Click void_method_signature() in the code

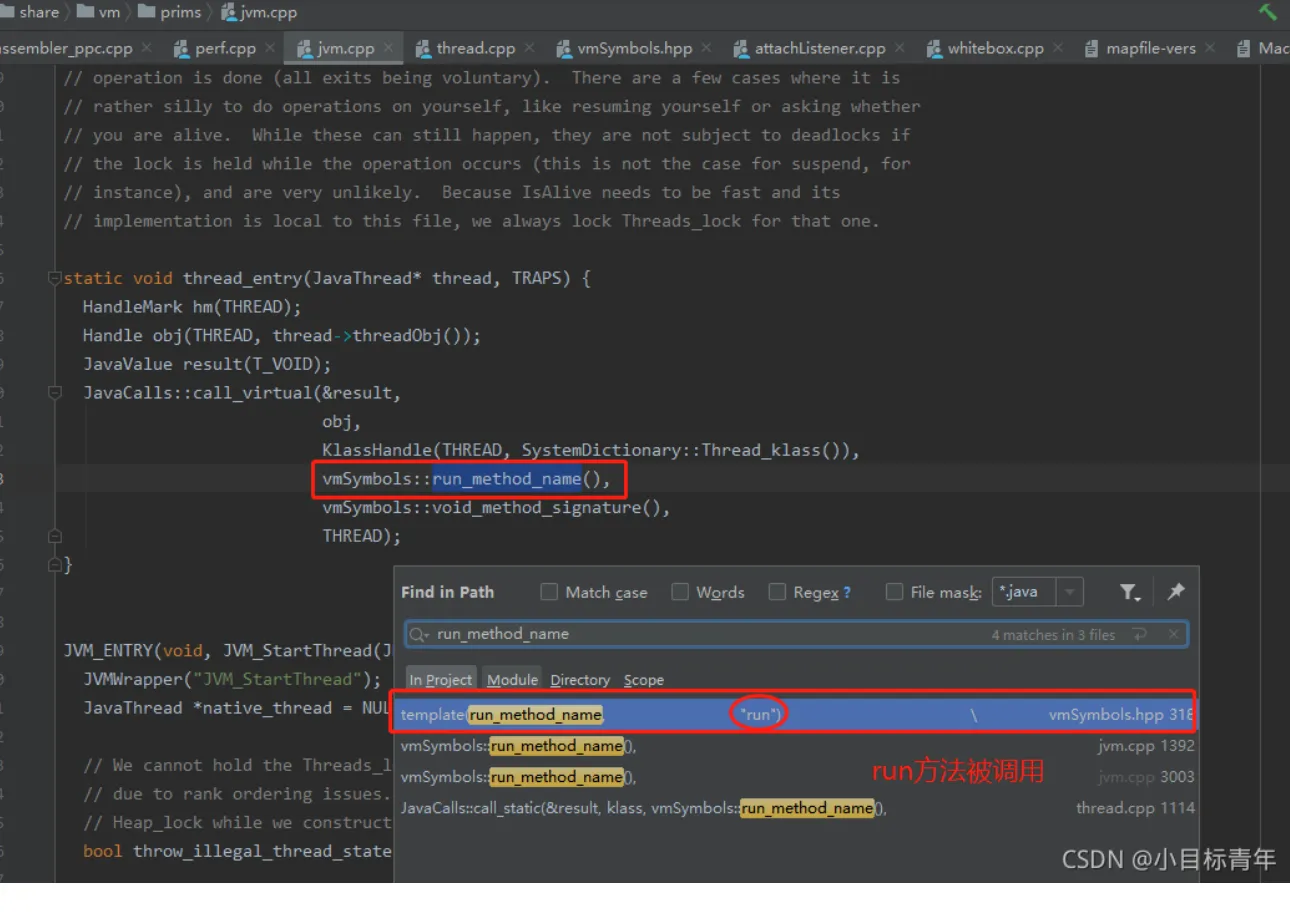[546, 508]
